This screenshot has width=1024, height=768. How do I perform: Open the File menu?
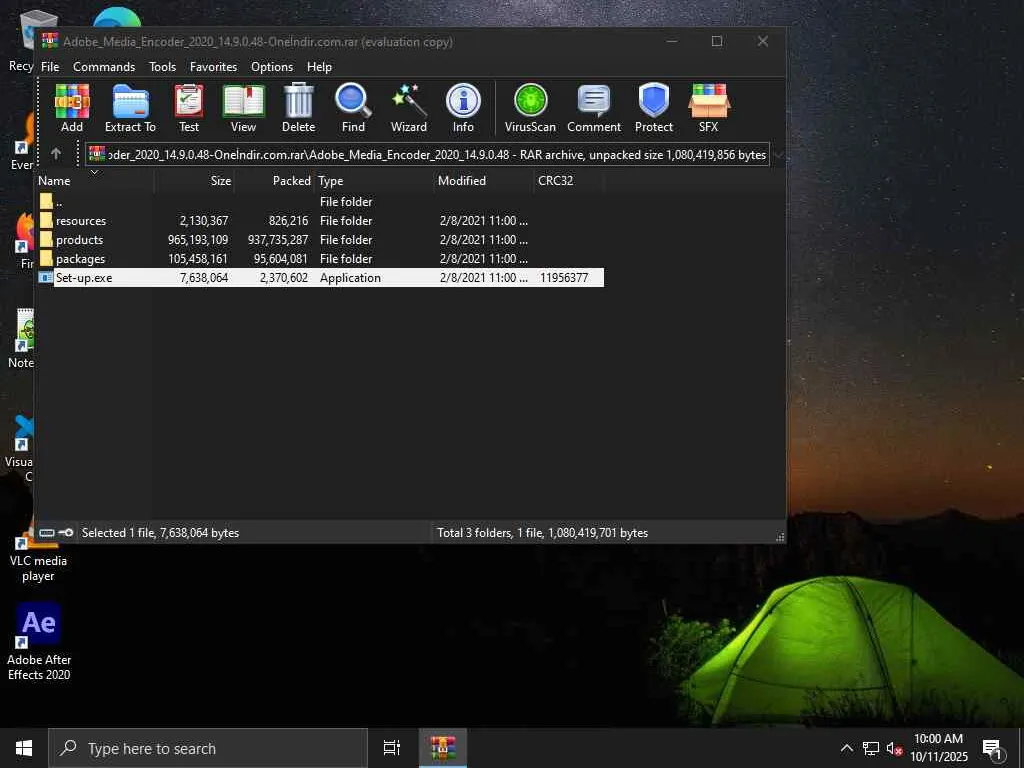pos(50,67)
